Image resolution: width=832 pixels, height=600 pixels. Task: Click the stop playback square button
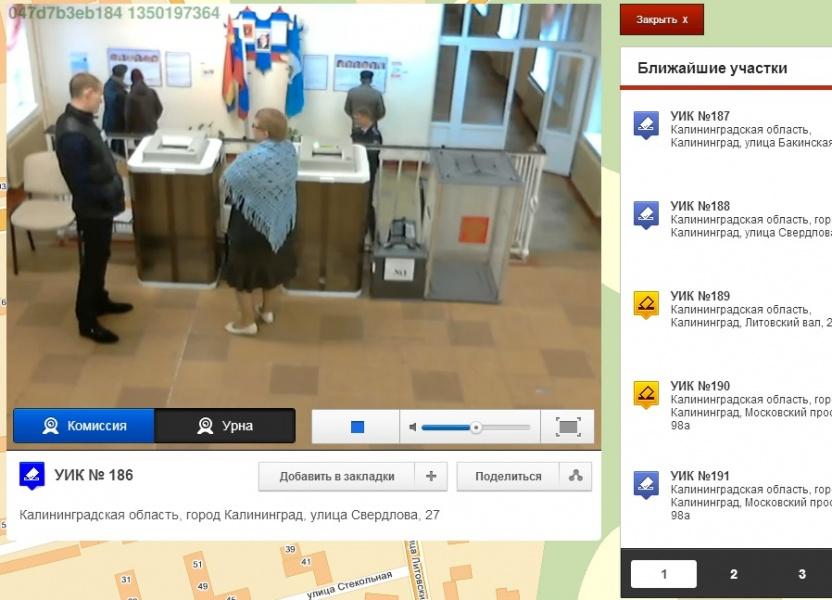357,427
